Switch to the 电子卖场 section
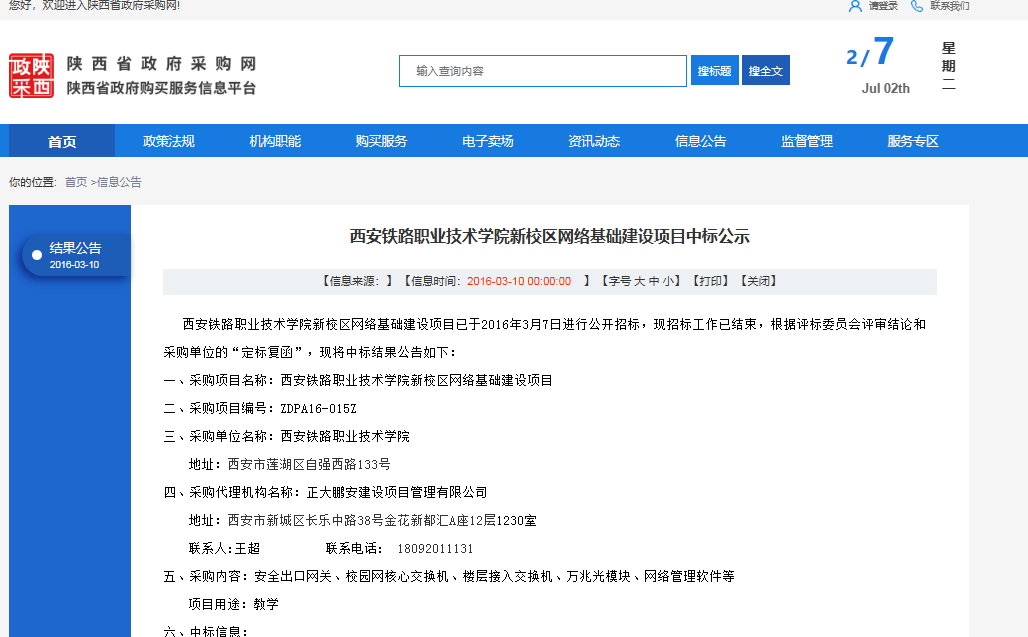 click(488, 141)
